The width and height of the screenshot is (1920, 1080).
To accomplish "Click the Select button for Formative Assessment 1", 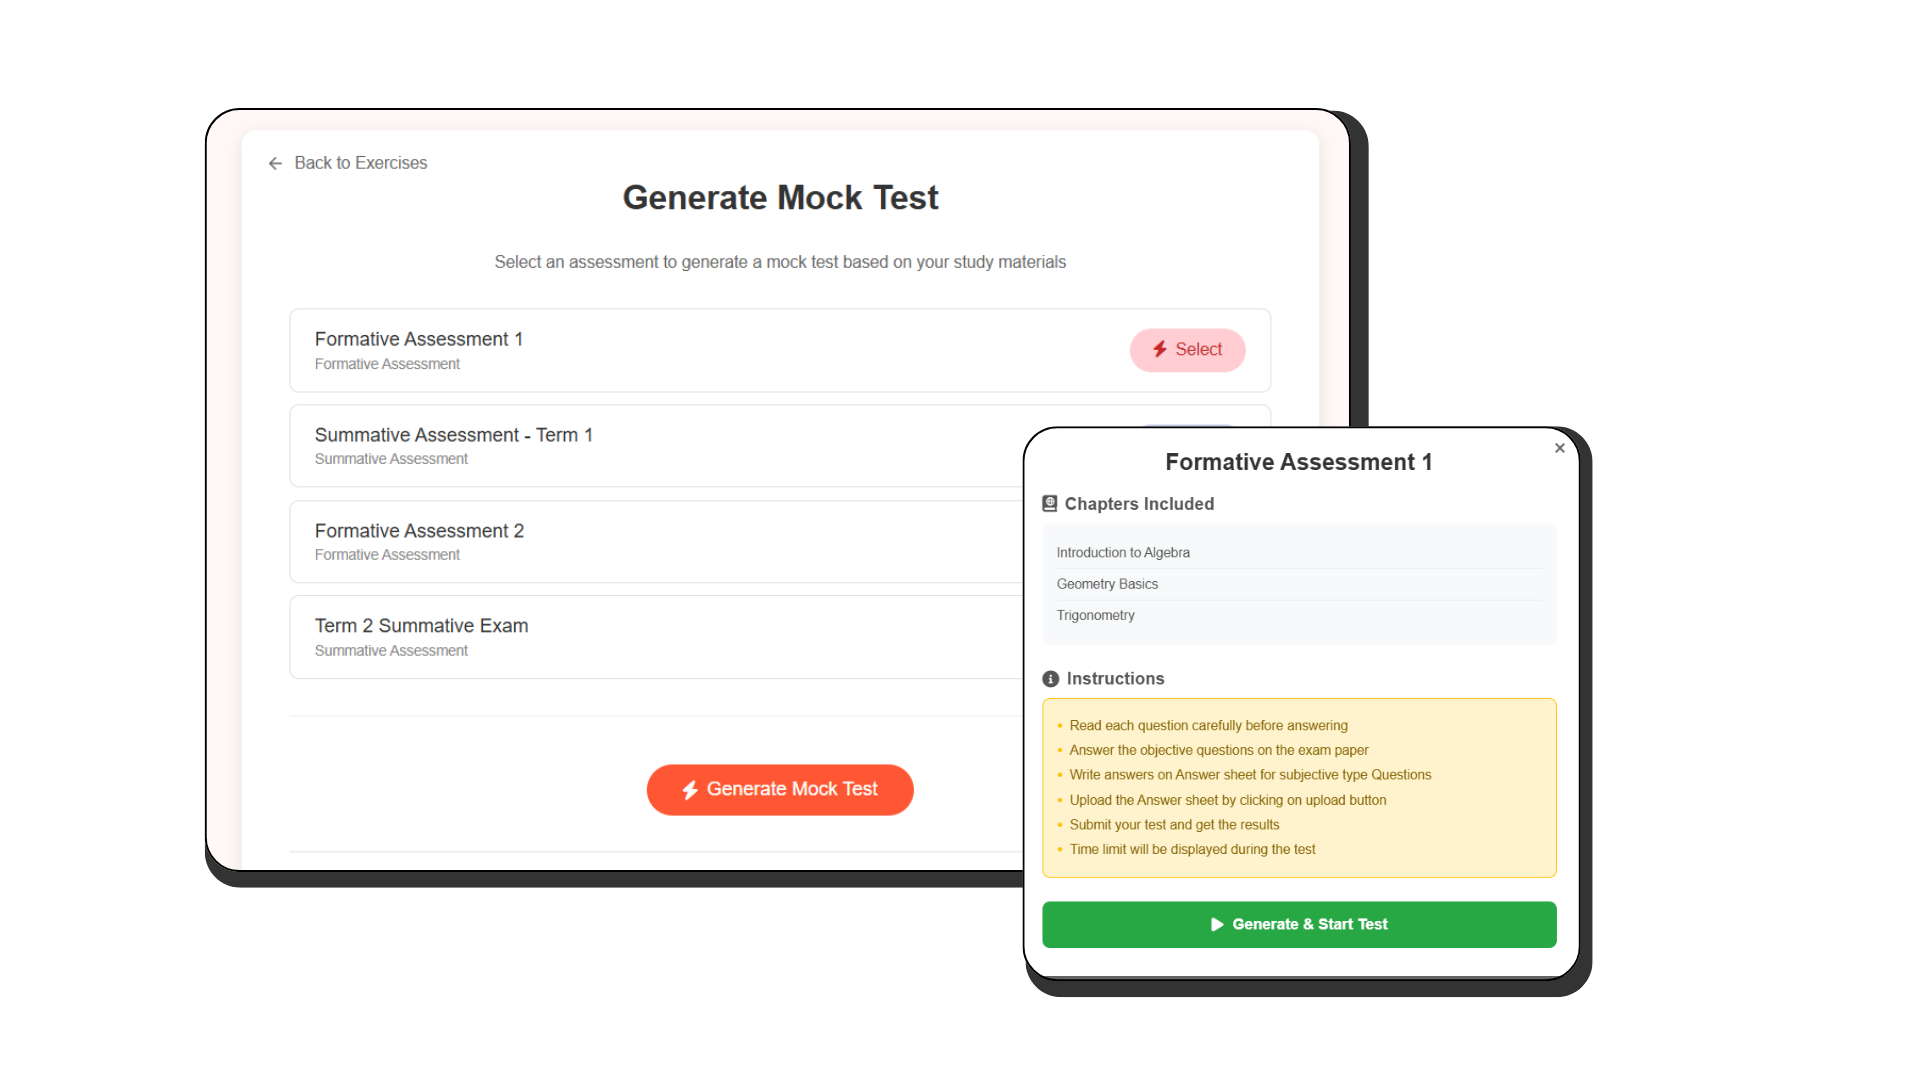I will [1188, 350].
